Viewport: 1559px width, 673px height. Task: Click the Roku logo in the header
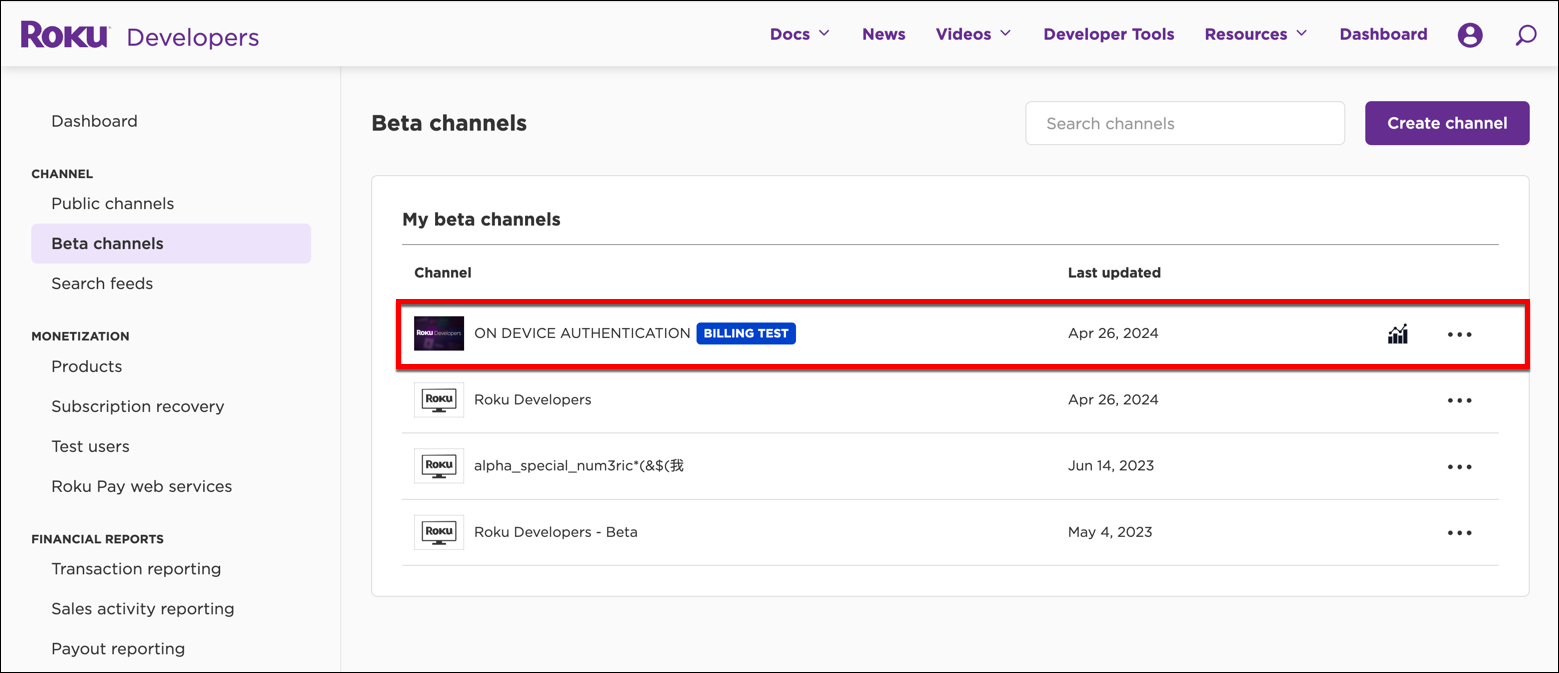coord(64,33)
